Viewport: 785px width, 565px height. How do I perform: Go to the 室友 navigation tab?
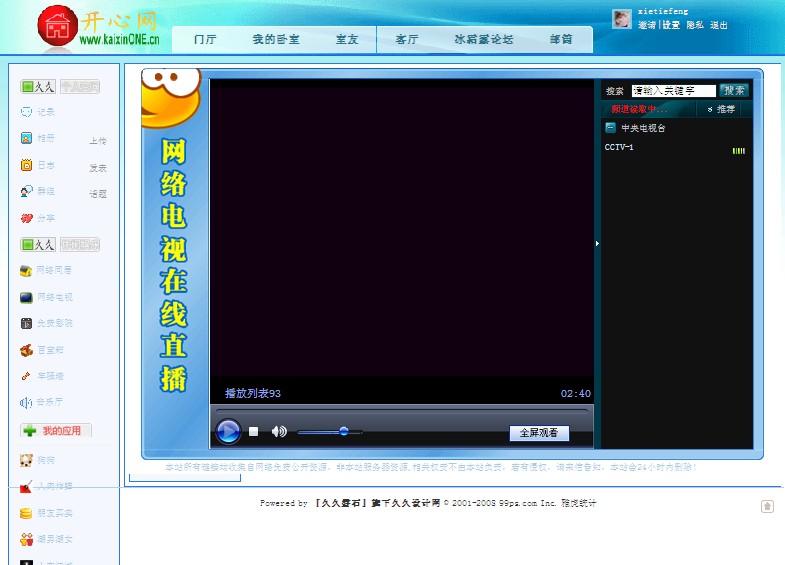point(347,39)
